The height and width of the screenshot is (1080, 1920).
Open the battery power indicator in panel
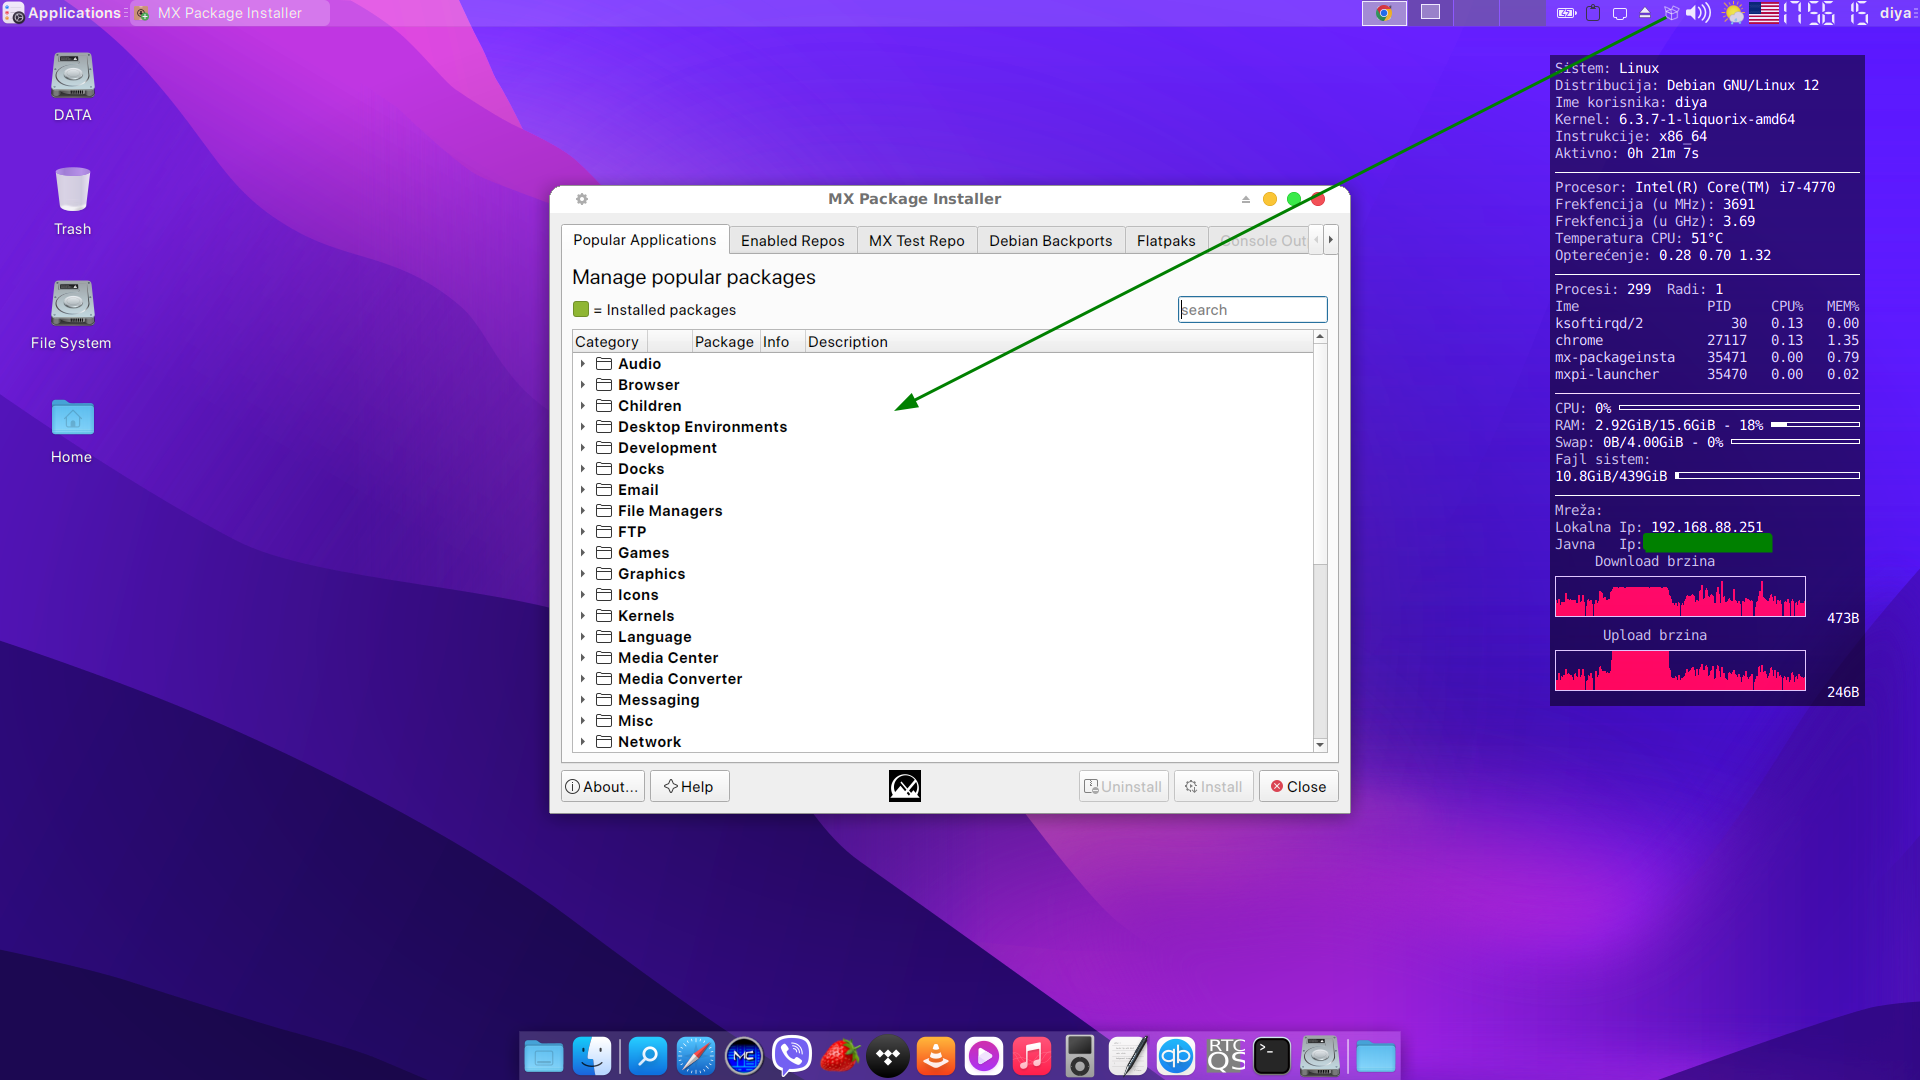pos(1566,13)
